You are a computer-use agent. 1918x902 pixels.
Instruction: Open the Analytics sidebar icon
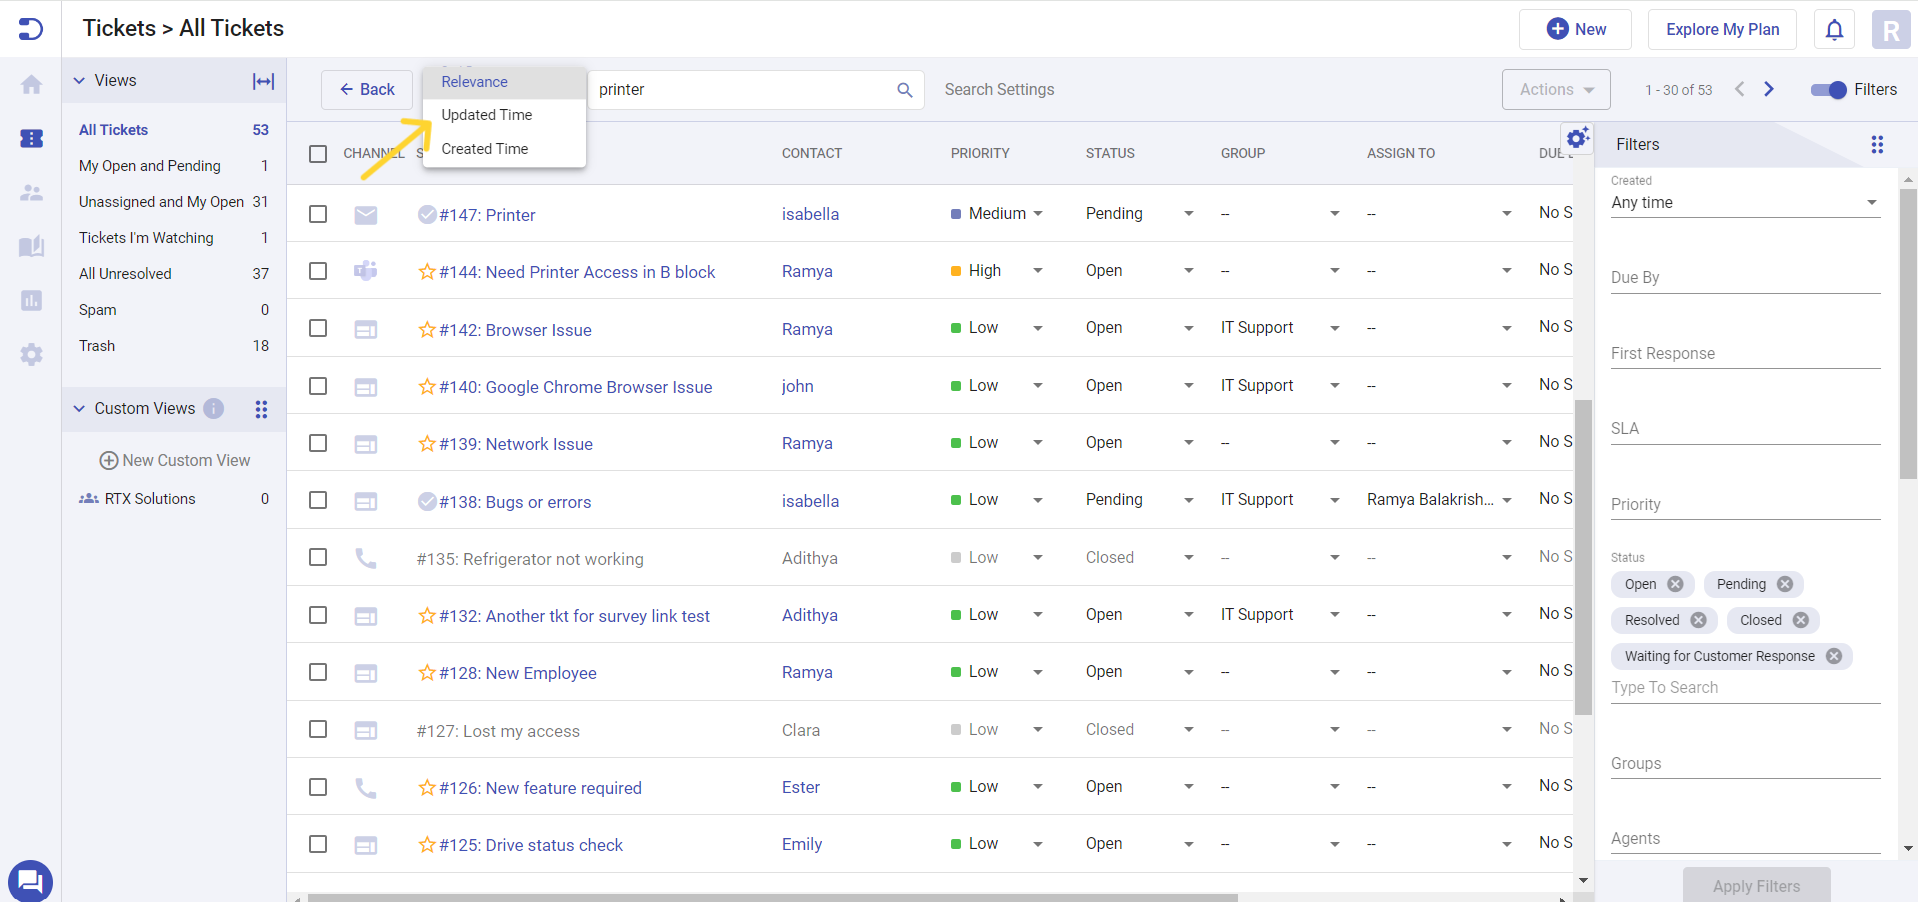[x=31, y=301]
